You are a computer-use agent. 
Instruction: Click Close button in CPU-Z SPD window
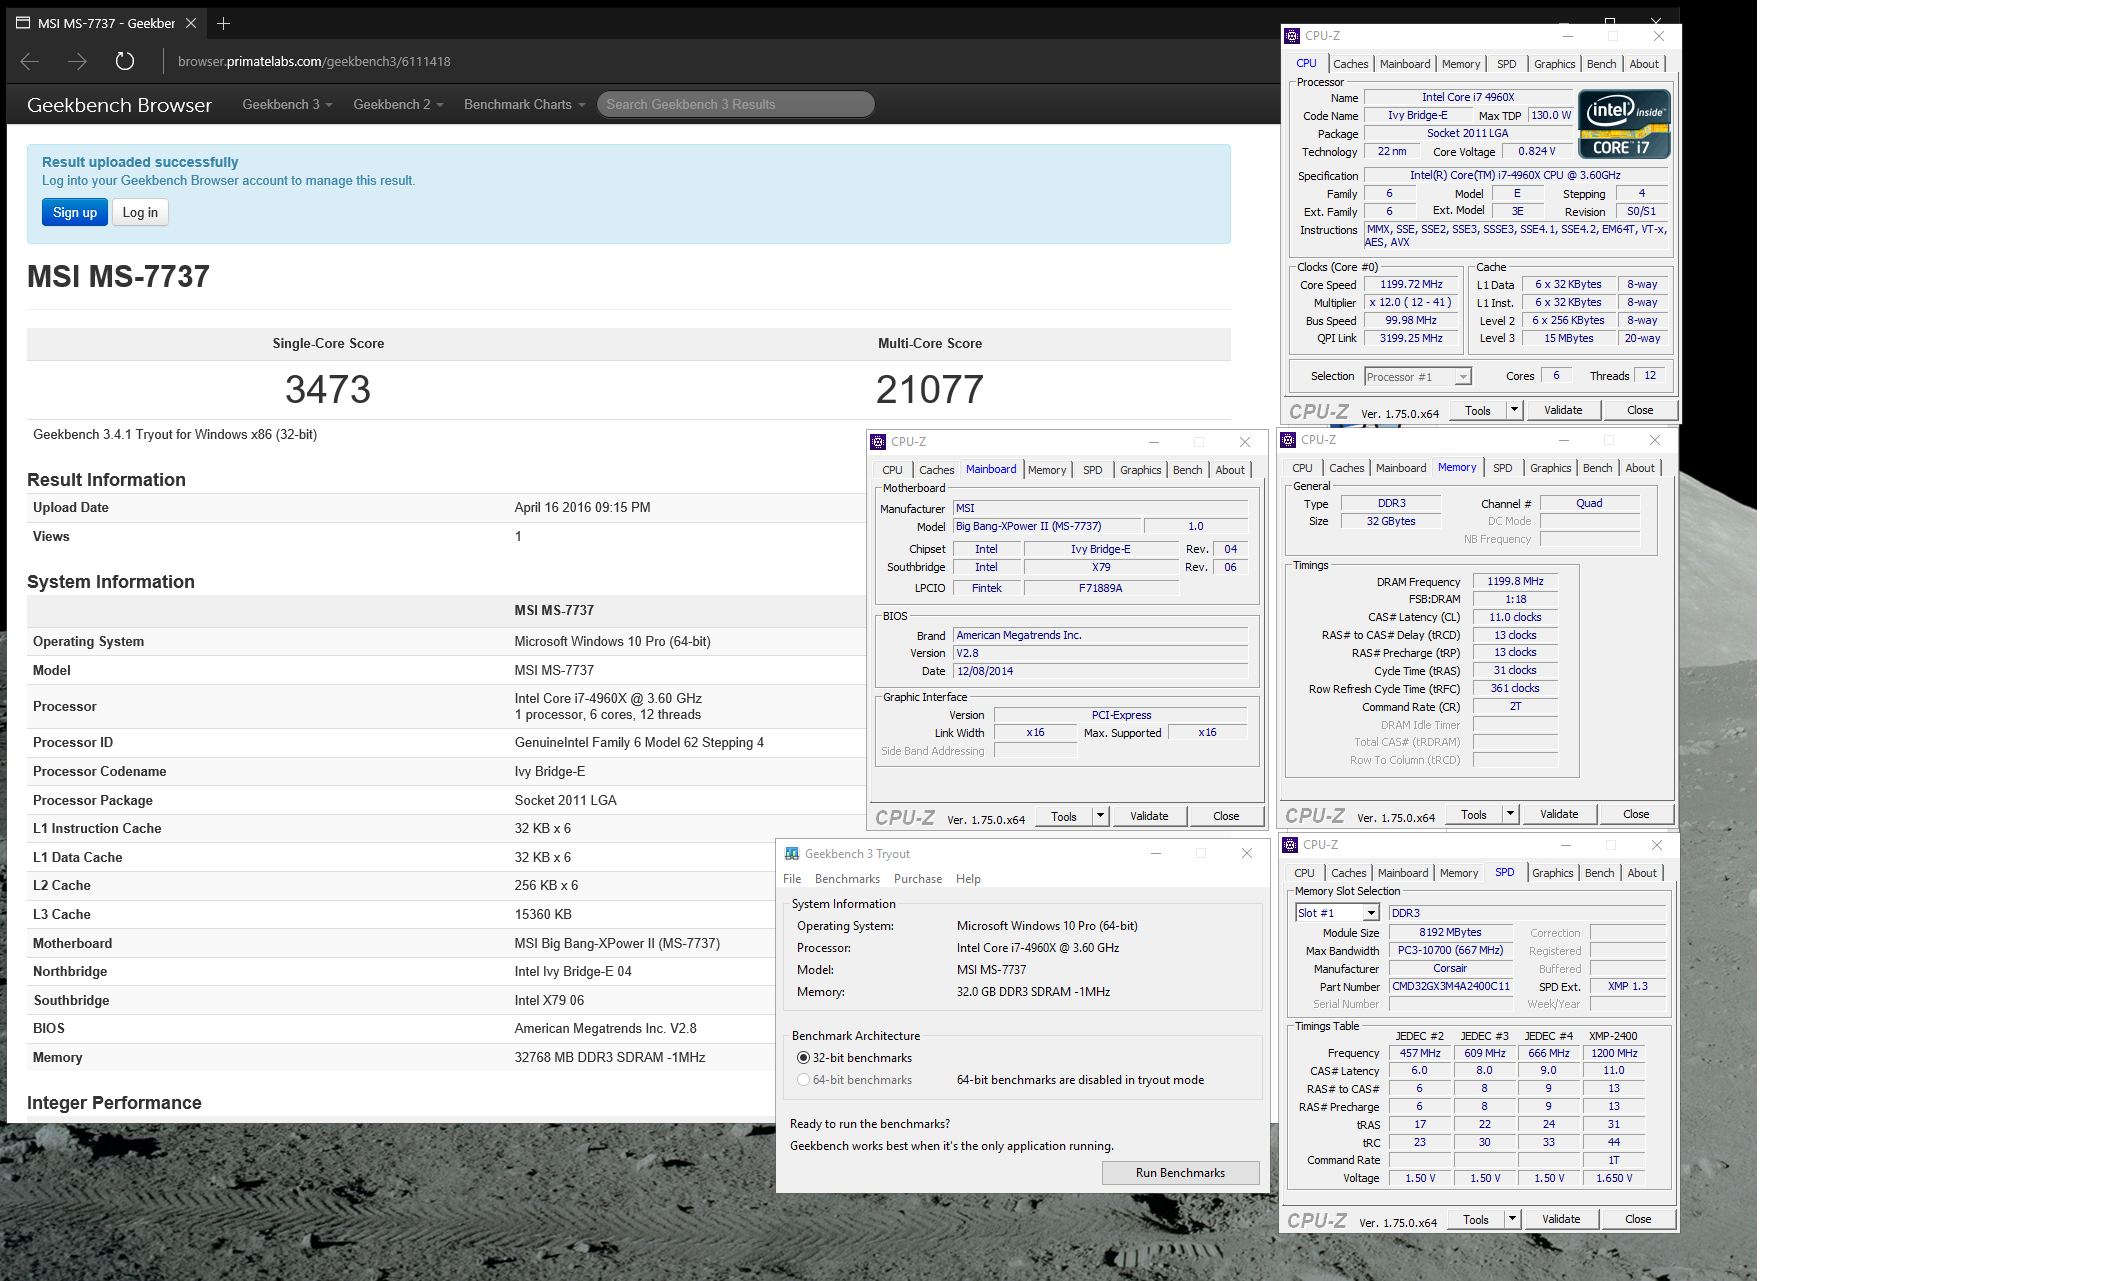pyautogui.click(x=1638, y=1219)
